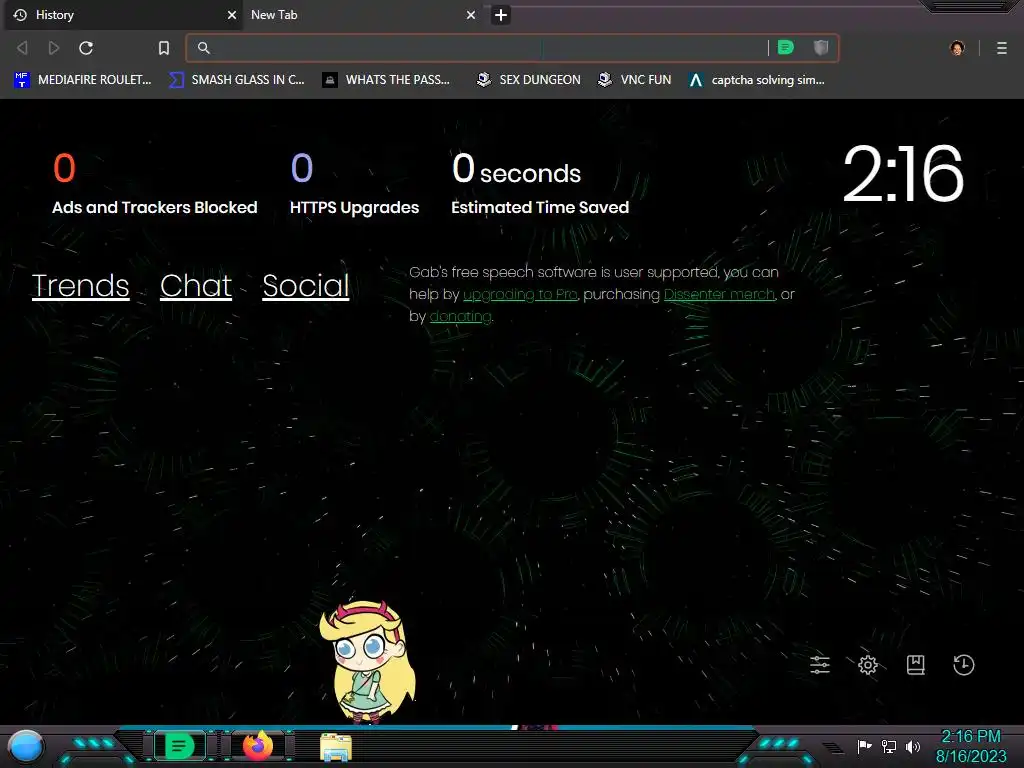The height and width of the screenshot is (768, 1024).
Task: Open the bookmarks page icon at bottom right
Action: [916, 665]
